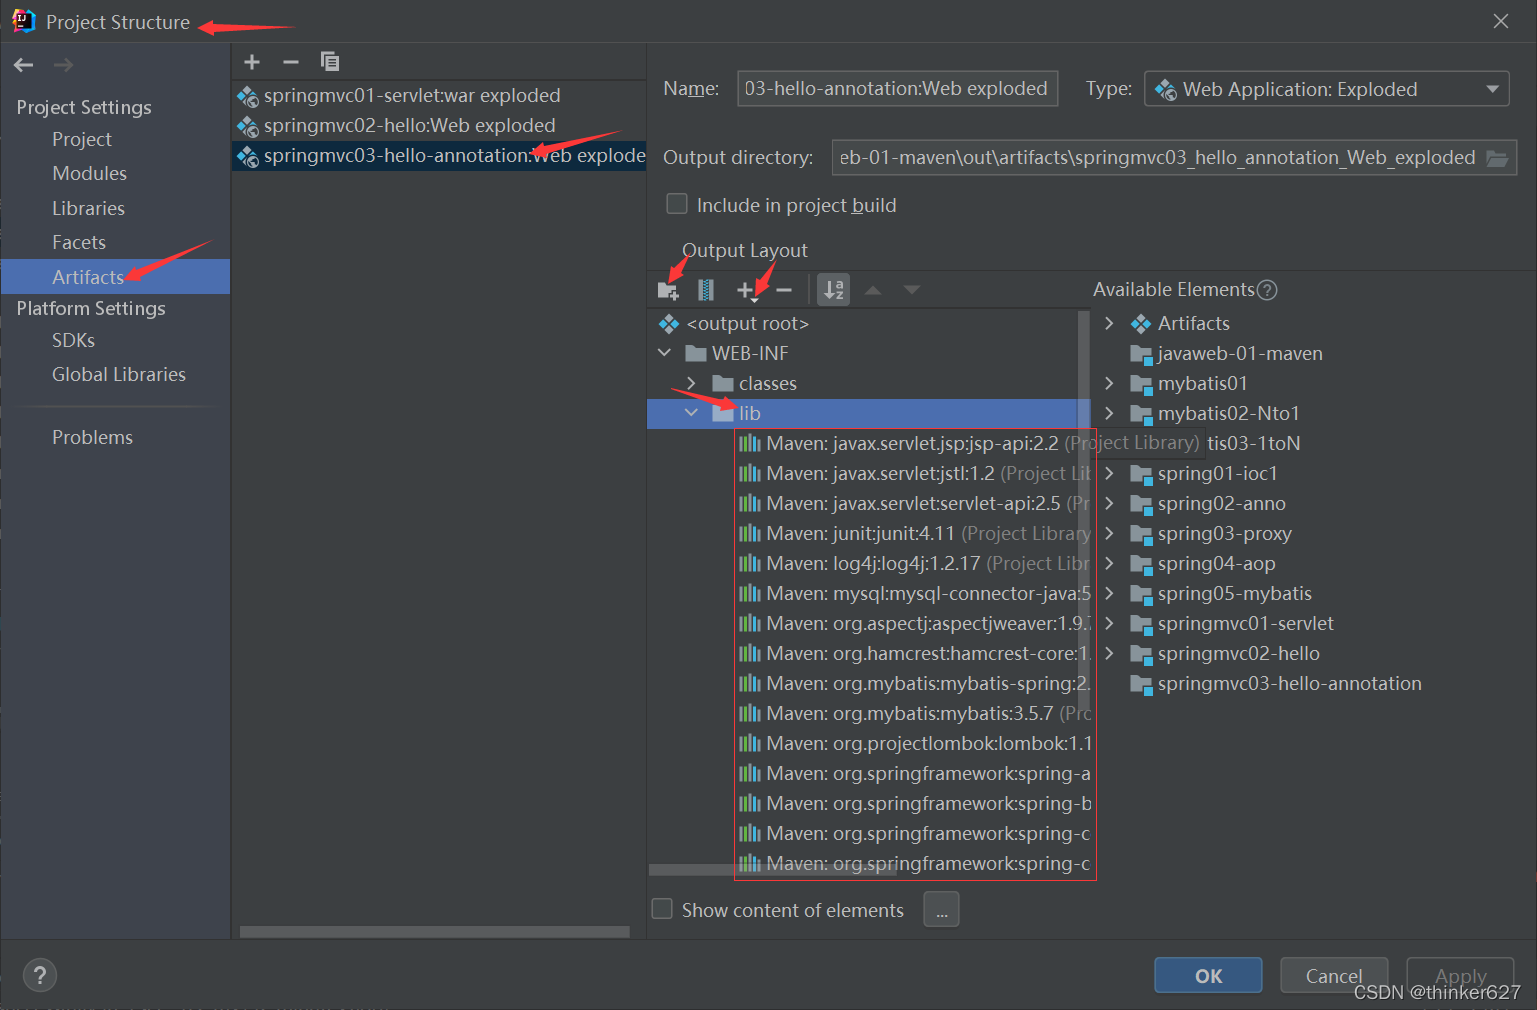Select Maven mysql-connector-java library
This screenshot has height=1010, width=1537.
(913, 593)
